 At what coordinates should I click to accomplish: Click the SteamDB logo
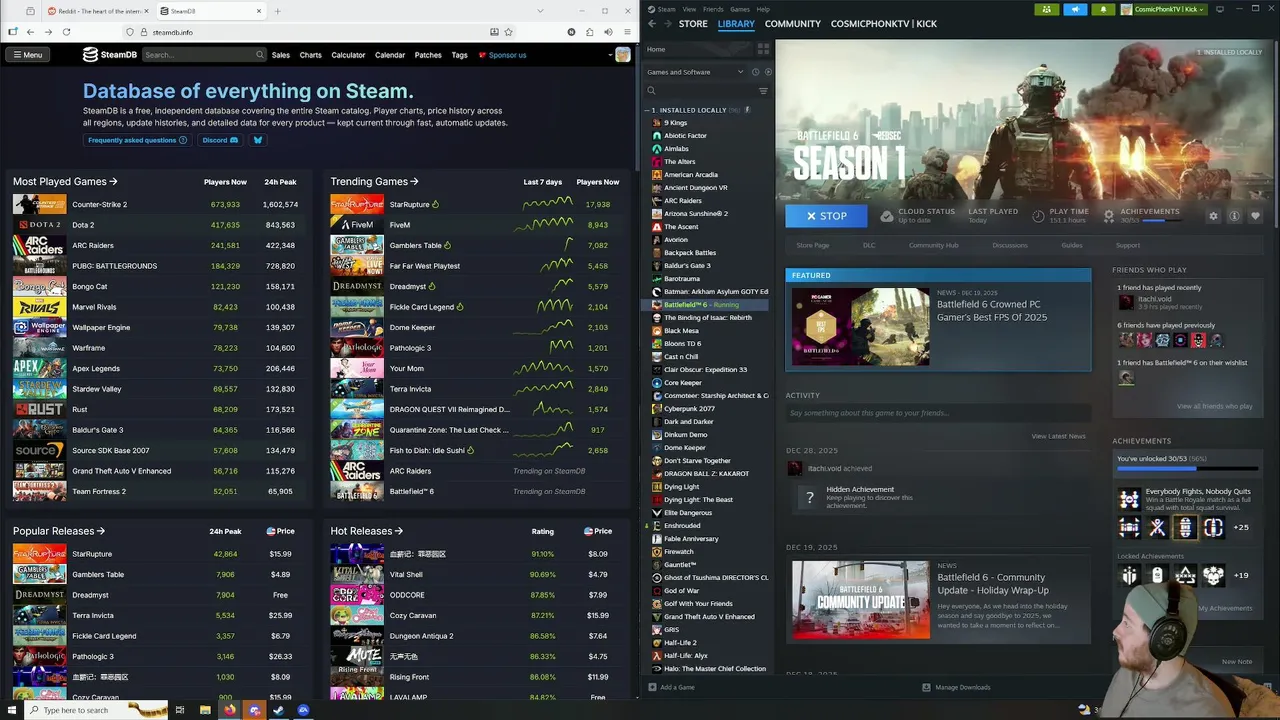pyautogui.click(x=110, y=55)
